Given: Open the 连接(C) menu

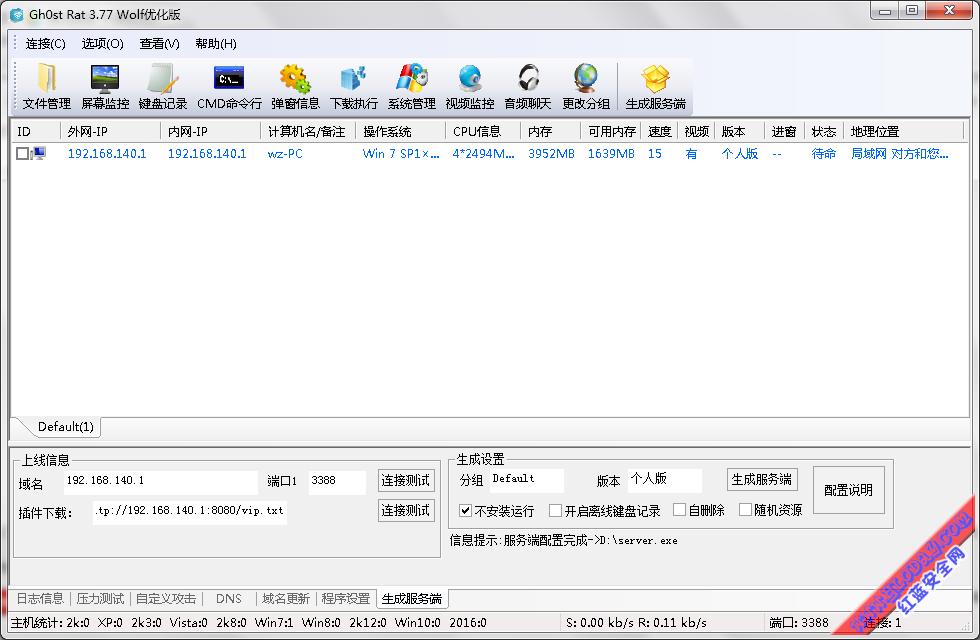Looking at the screenshot, I should (45, 44).
